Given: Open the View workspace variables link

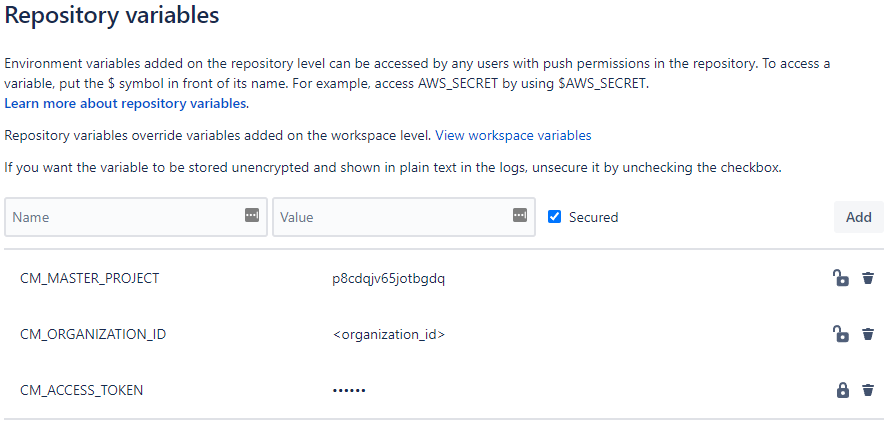Looking at the screenshot, I should 513,135.
